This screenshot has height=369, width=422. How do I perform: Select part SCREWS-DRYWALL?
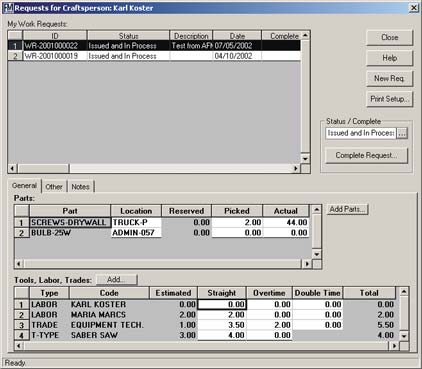click(70, 222)
